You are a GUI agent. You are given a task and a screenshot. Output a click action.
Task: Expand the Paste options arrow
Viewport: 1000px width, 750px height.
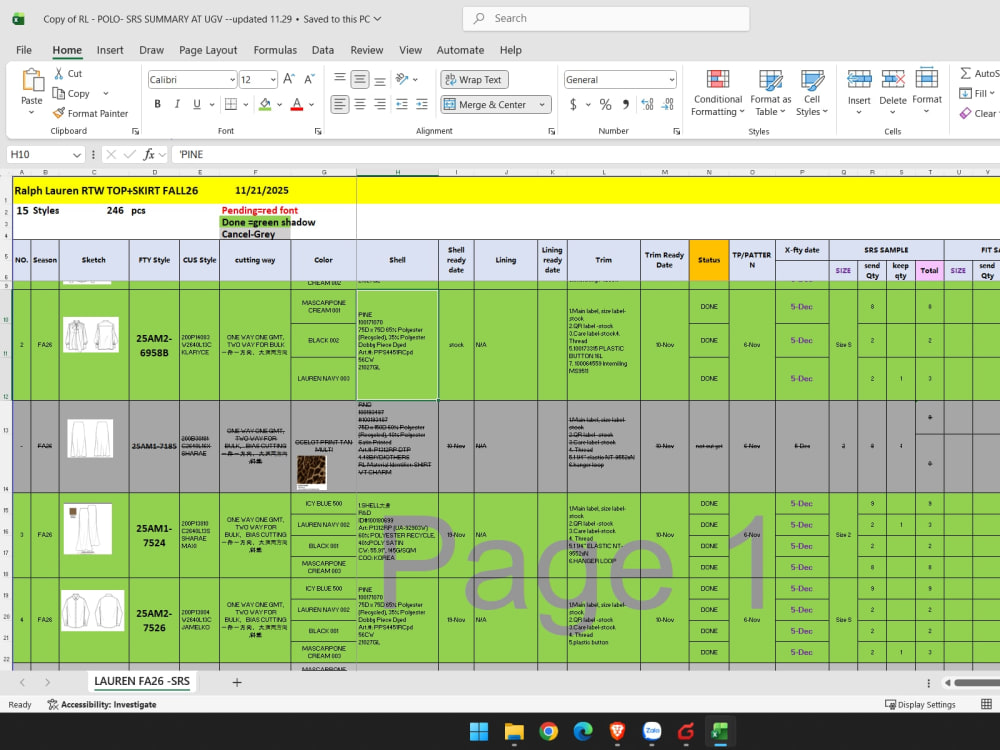31,112
